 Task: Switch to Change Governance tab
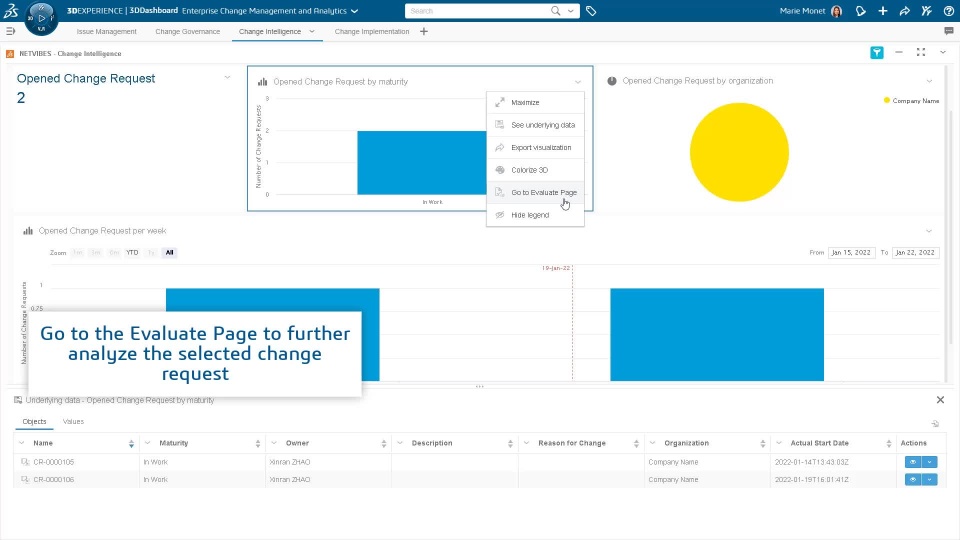187,31
